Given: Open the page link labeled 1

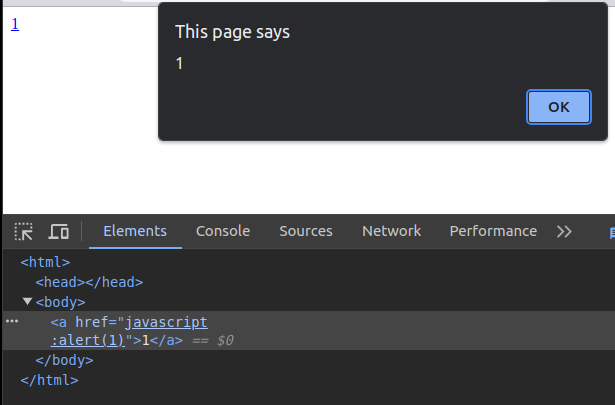Looking at the screenshot, I should pyautogui.click(x=15, y=24).
